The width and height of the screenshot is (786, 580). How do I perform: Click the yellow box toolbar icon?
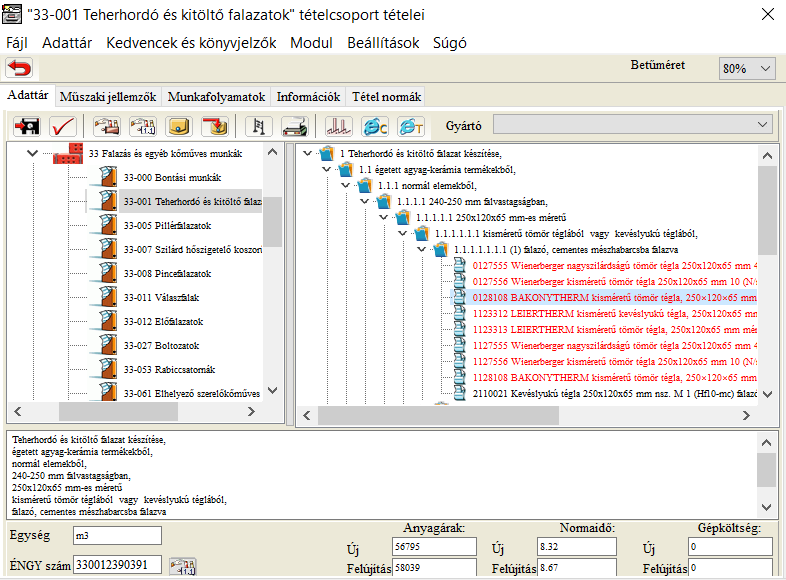[180, 126]
